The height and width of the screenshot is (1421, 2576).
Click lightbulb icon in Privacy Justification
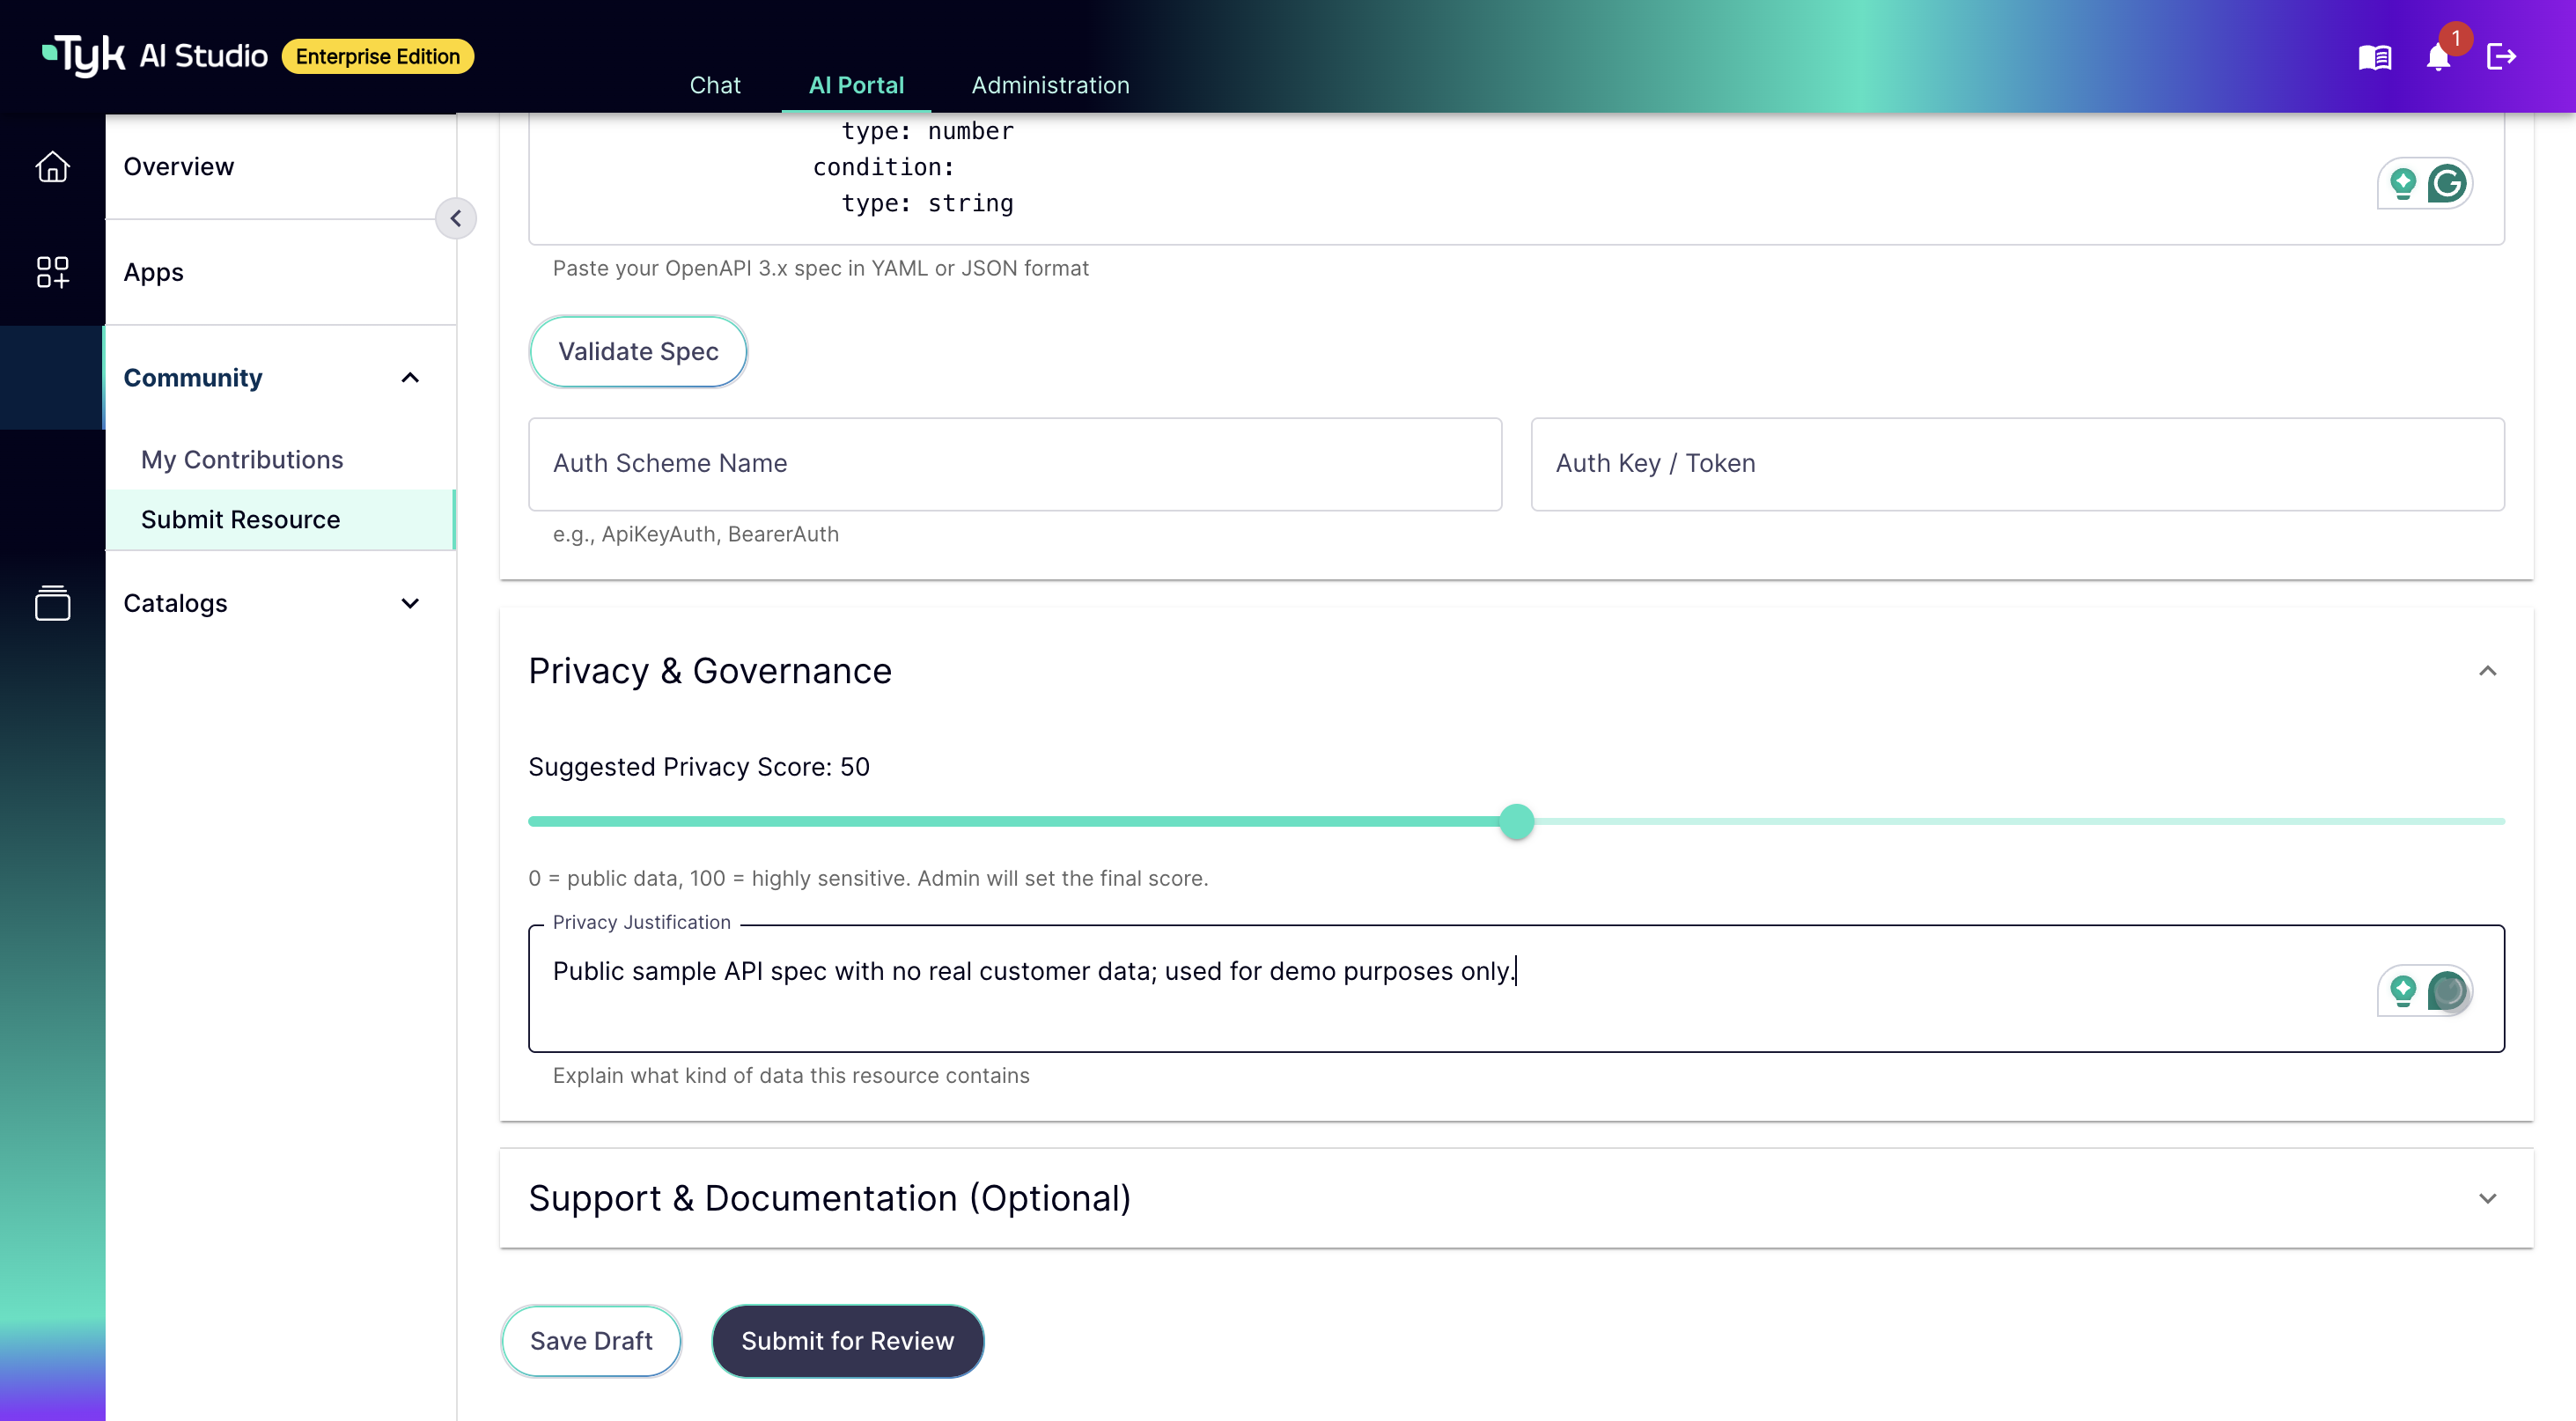pos(2402,991)
